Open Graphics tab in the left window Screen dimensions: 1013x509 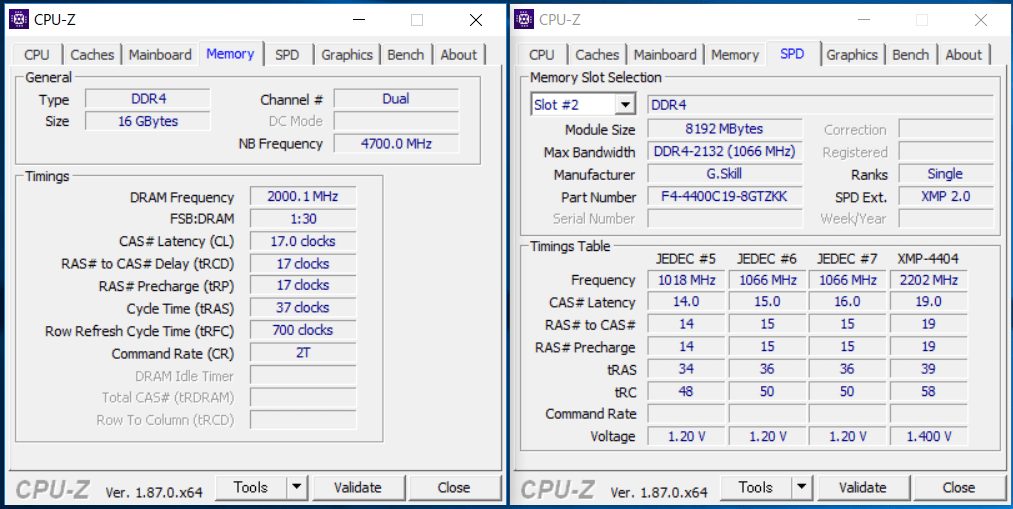coord(347,55)
